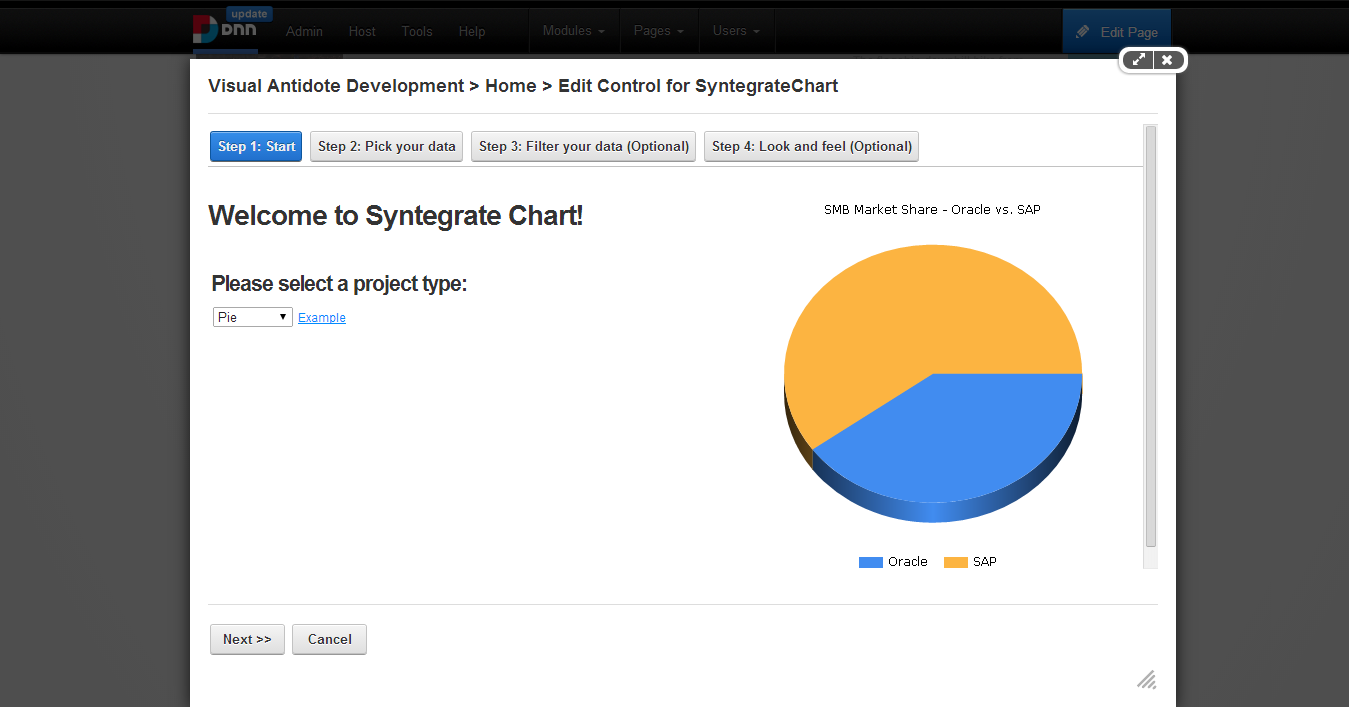Go to Step 3: Filter your data tab
The image size is (1349, 707).
click(x=584, y=146)
